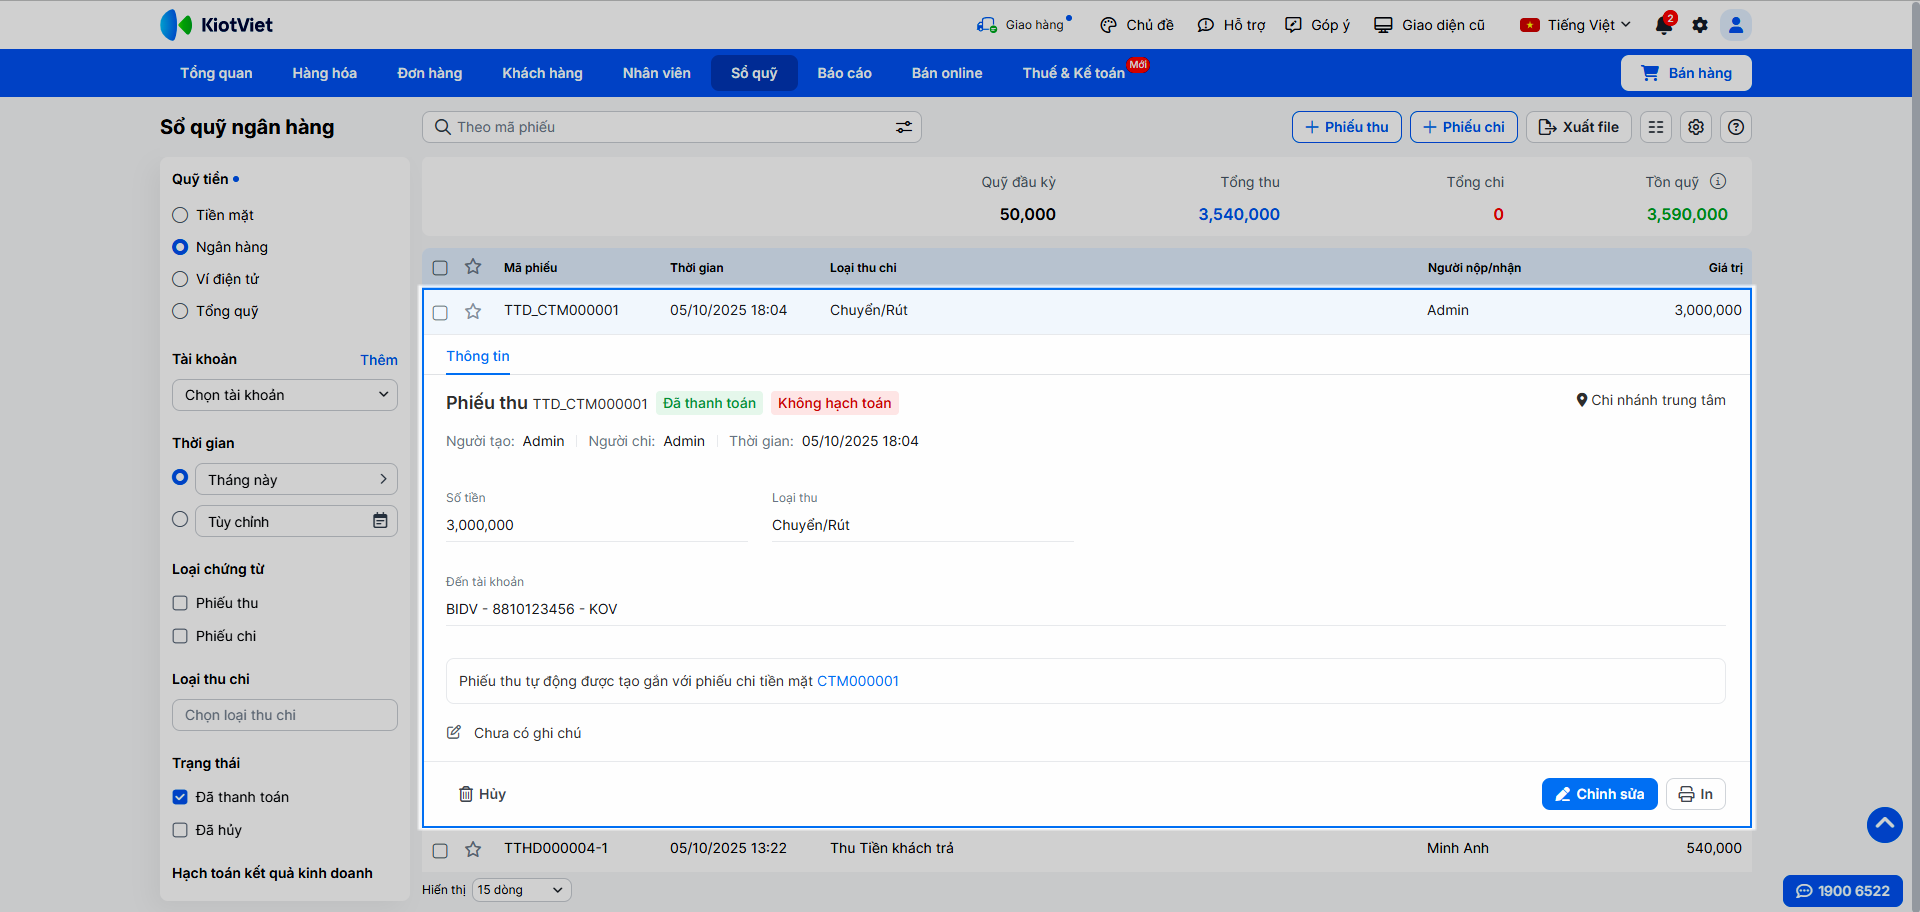Open Góp ý feedback
The image size is (1920, 912).
pyautogui.click(x=1317, y=25)
